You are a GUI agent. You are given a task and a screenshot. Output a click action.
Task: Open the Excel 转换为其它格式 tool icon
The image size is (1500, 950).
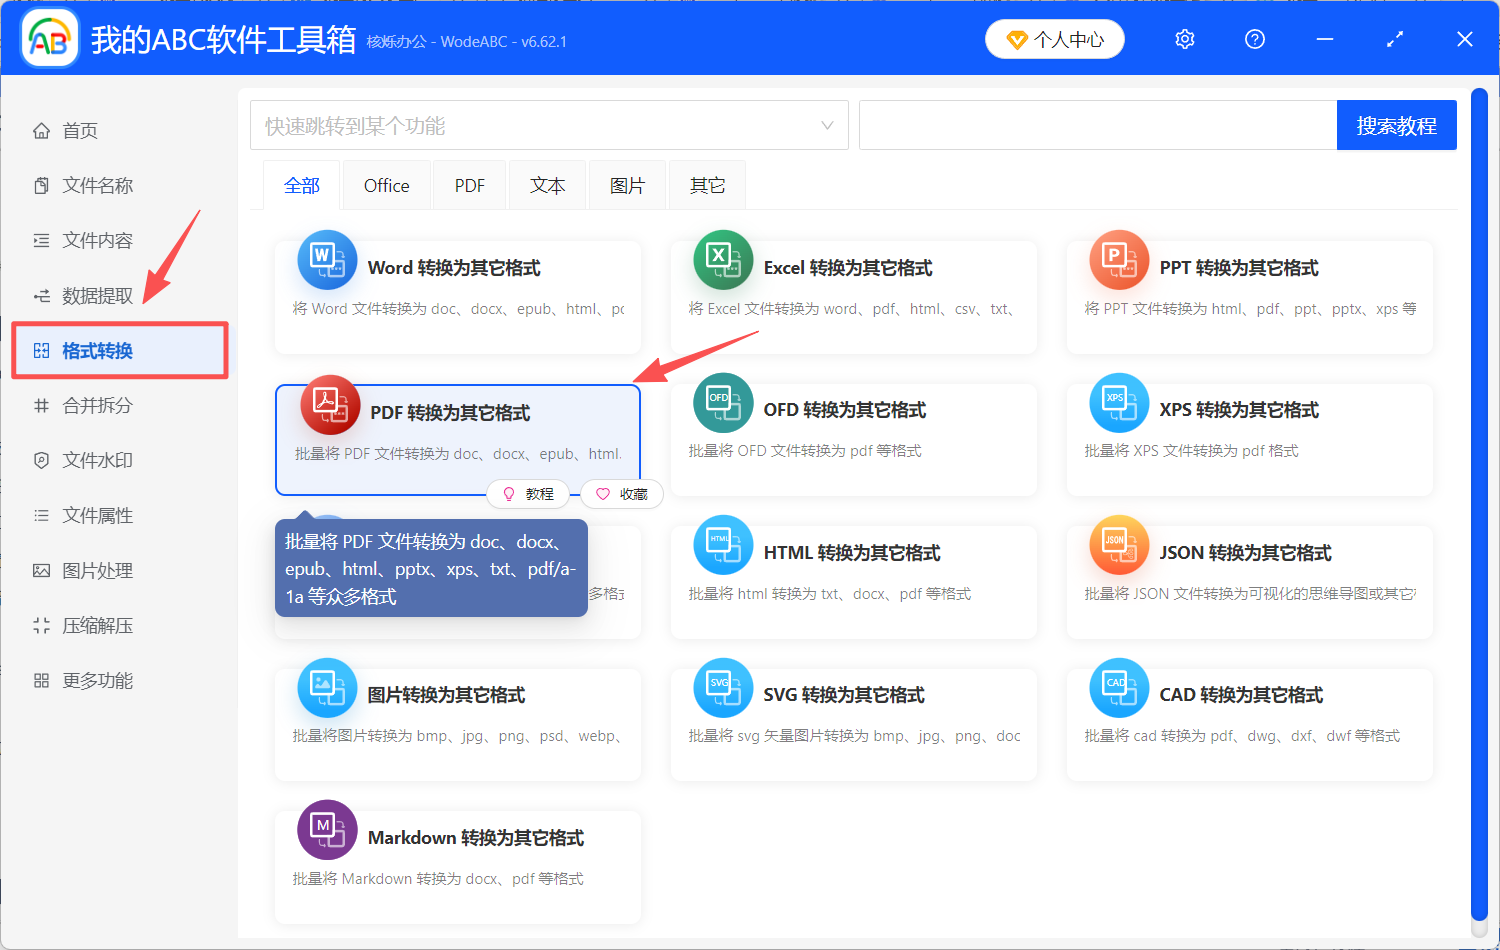[x=722, y=259]
